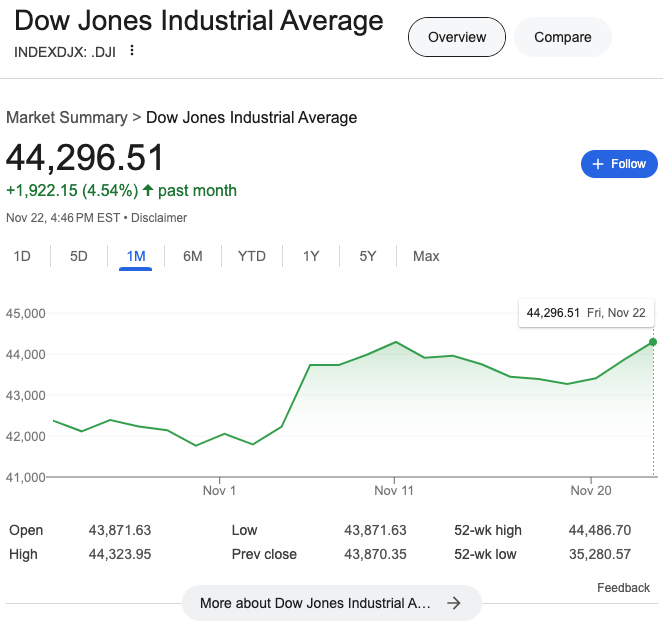Open the Disclaimer link

click(159, 218)
